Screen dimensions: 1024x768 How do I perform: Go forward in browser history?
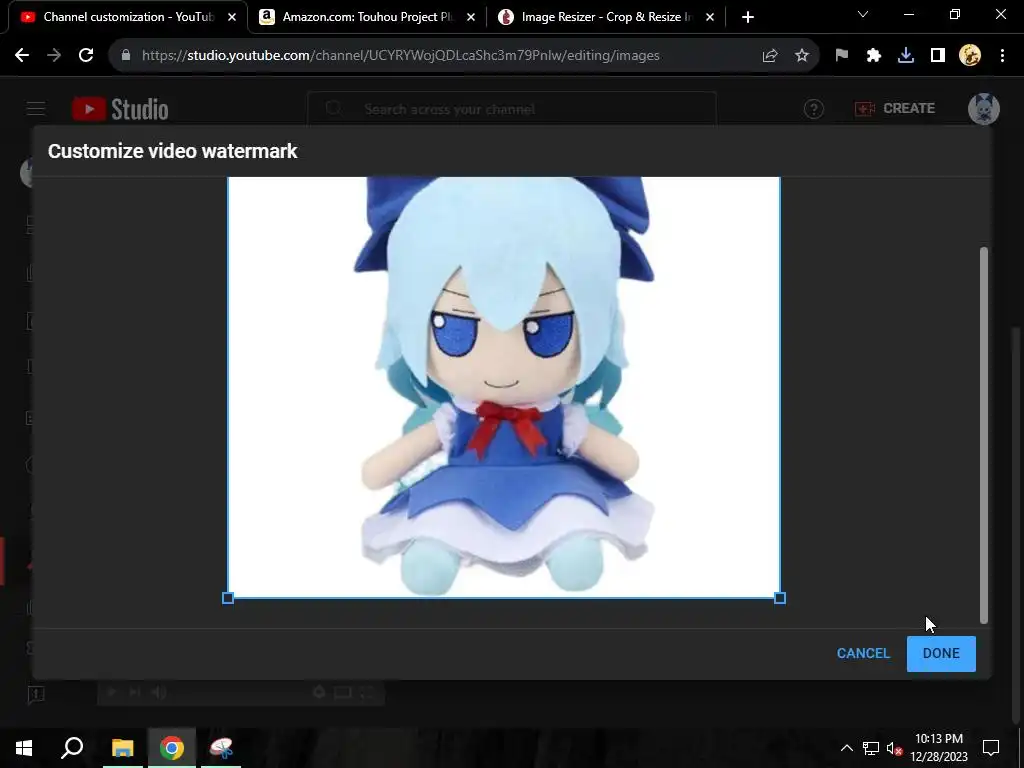54,56
